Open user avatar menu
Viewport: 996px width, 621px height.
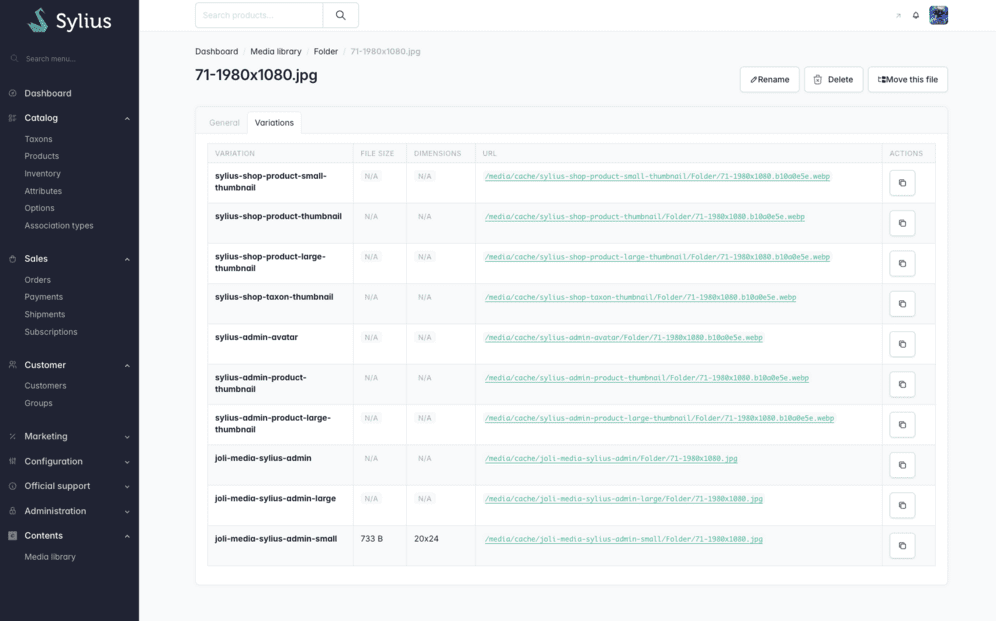pos(938,15)
